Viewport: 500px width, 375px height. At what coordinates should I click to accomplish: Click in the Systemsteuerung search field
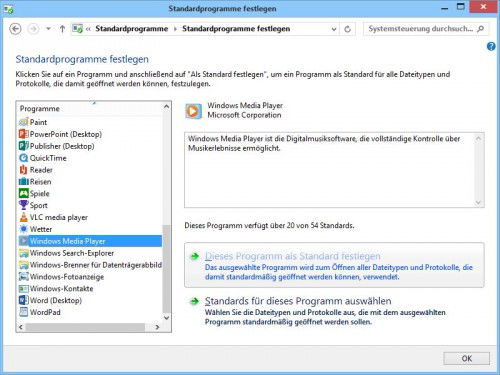(x=421, y=29)
